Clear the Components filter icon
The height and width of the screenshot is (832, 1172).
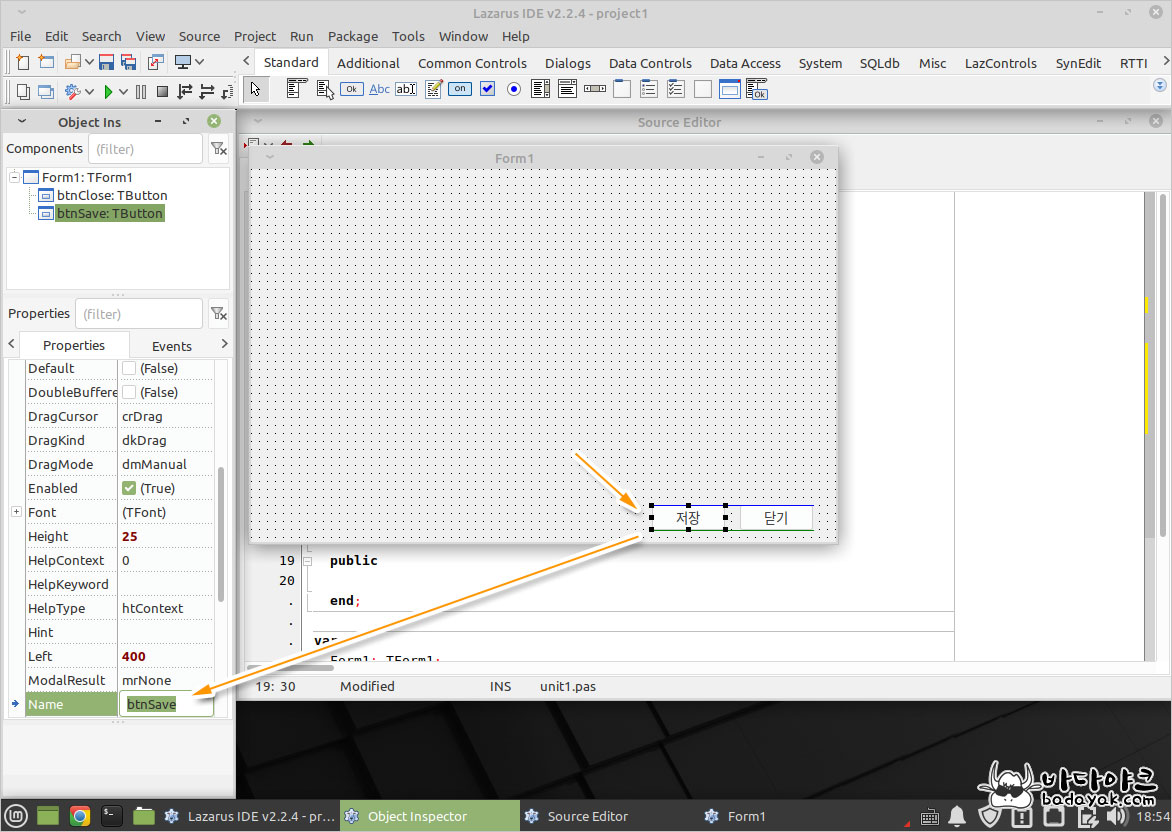pyautogui.click(x=218, y=149)
